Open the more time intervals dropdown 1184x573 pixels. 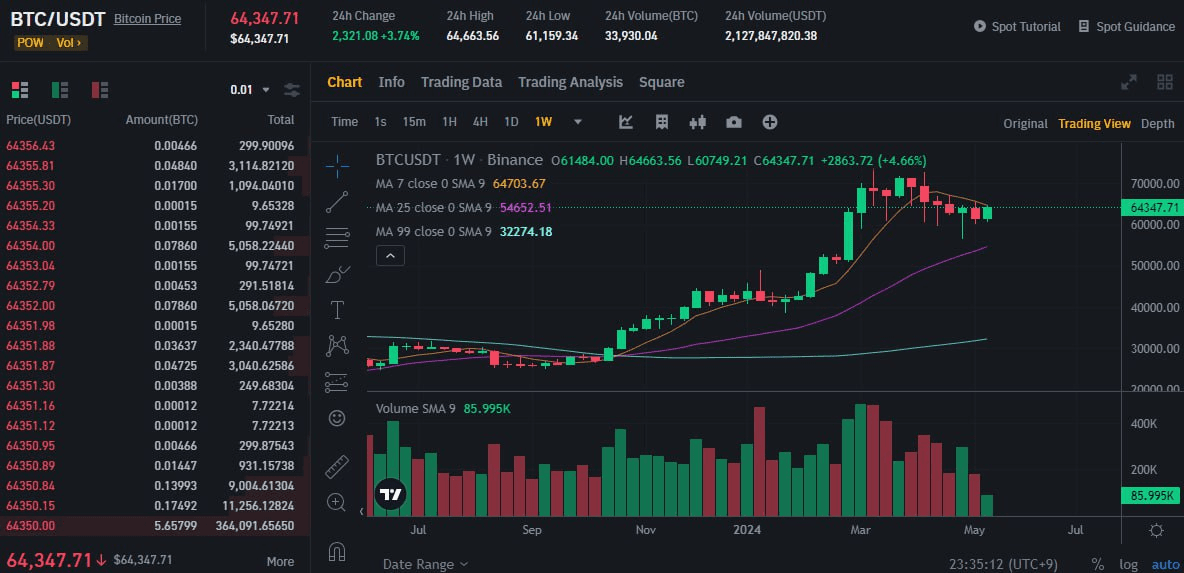(578, 122)
